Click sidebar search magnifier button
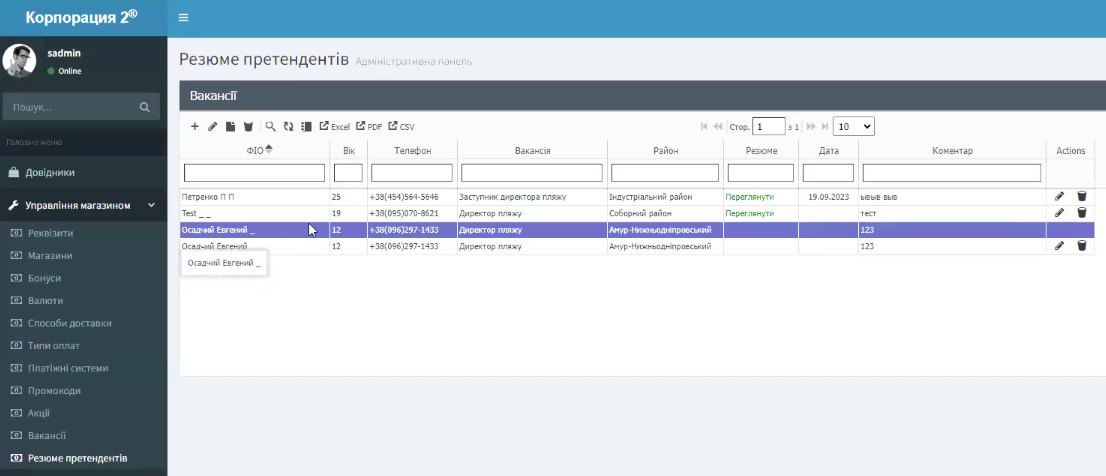This screenshot has height=476, width=1106. [x=145, y=107]
